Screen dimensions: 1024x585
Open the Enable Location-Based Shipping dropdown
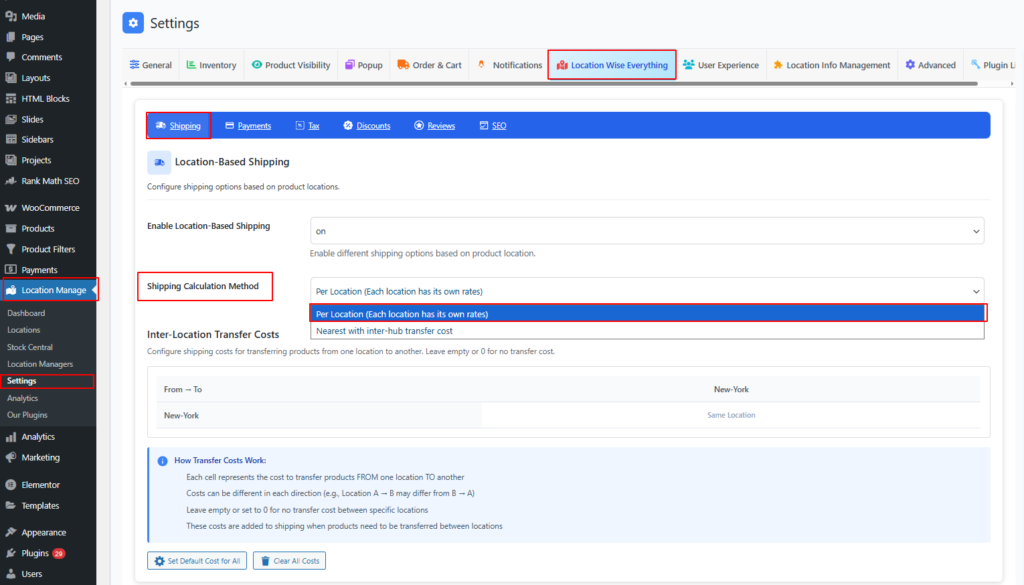pos(646,231)
